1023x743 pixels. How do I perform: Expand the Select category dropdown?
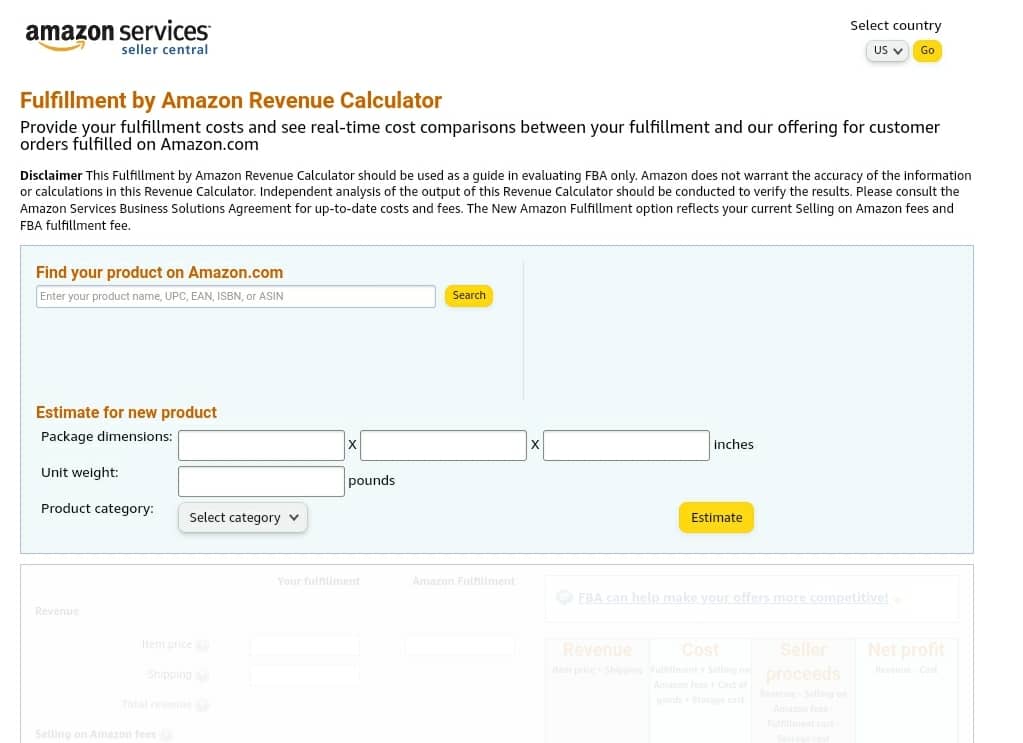tap(243, 517)
